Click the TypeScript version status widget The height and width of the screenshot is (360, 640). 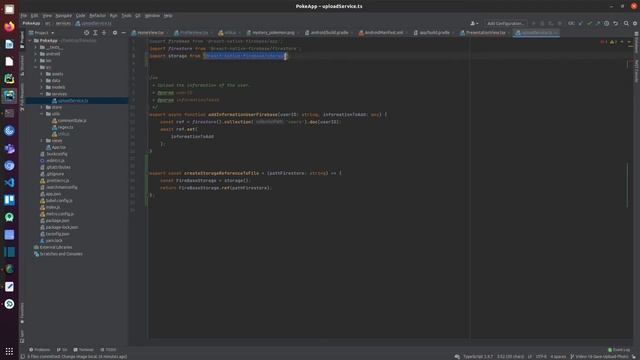coord(478,357)
